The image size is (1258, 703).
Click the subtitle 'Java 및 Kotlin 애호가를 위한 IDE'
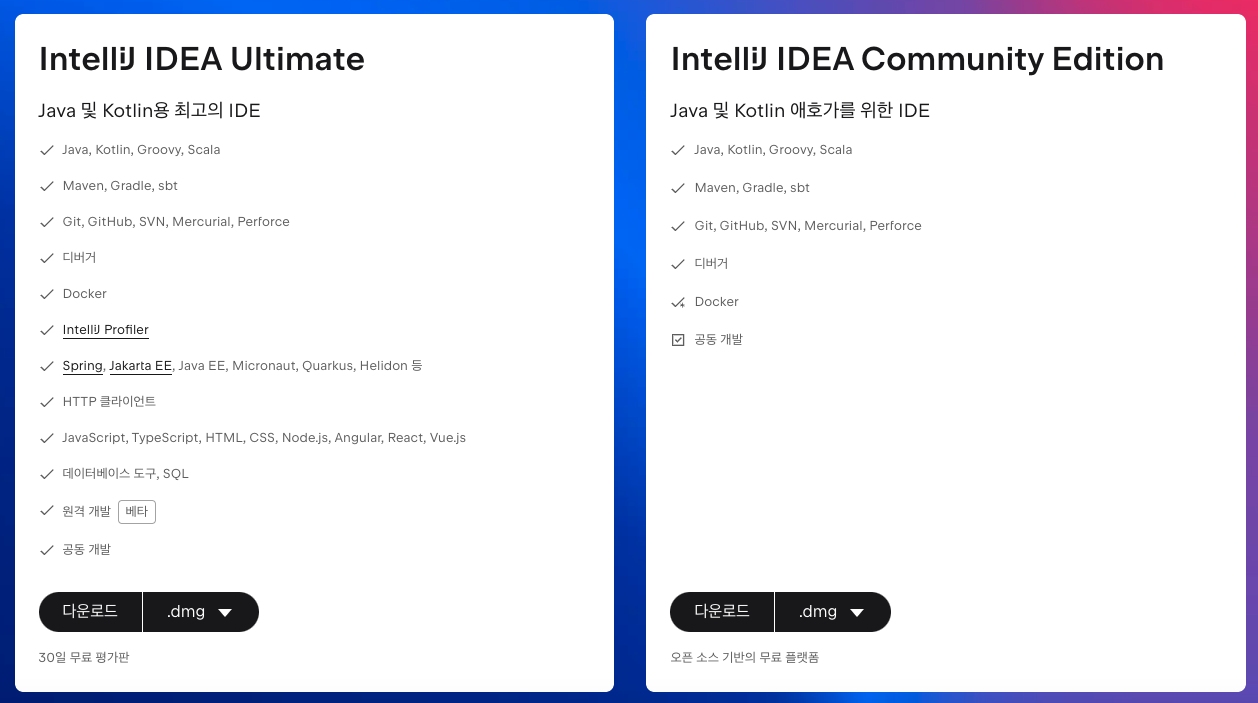pyautogui.click(x=800, y=111)
